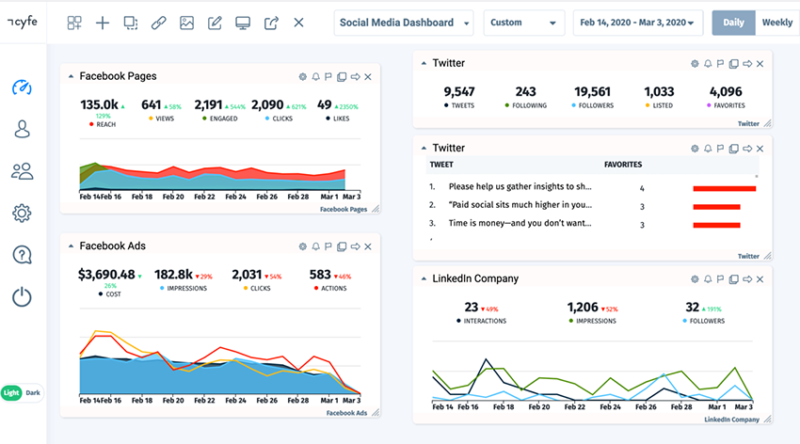This screenshot has height=444, width=800.
Task: Collapse the top Twitter stats widget
Action: point(423,63)
